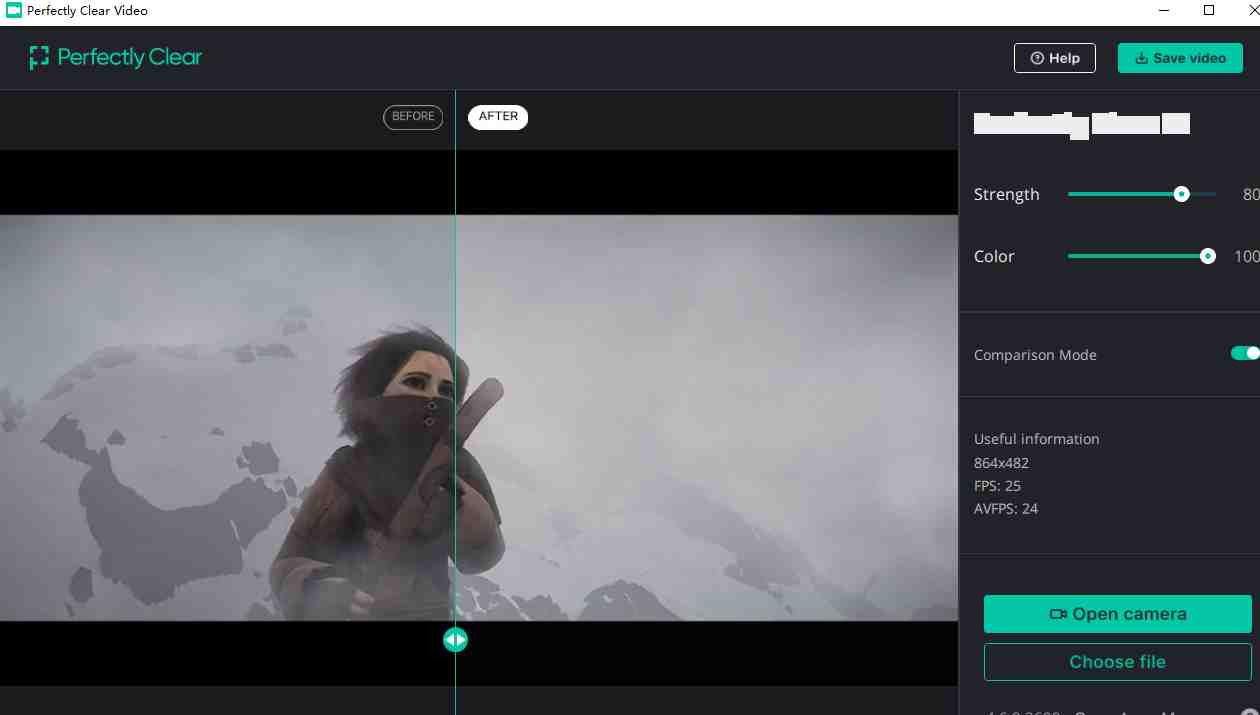Click the Strength slider handle
The width and height of the screenshot is (1260, 715).
coord(1181,194)
